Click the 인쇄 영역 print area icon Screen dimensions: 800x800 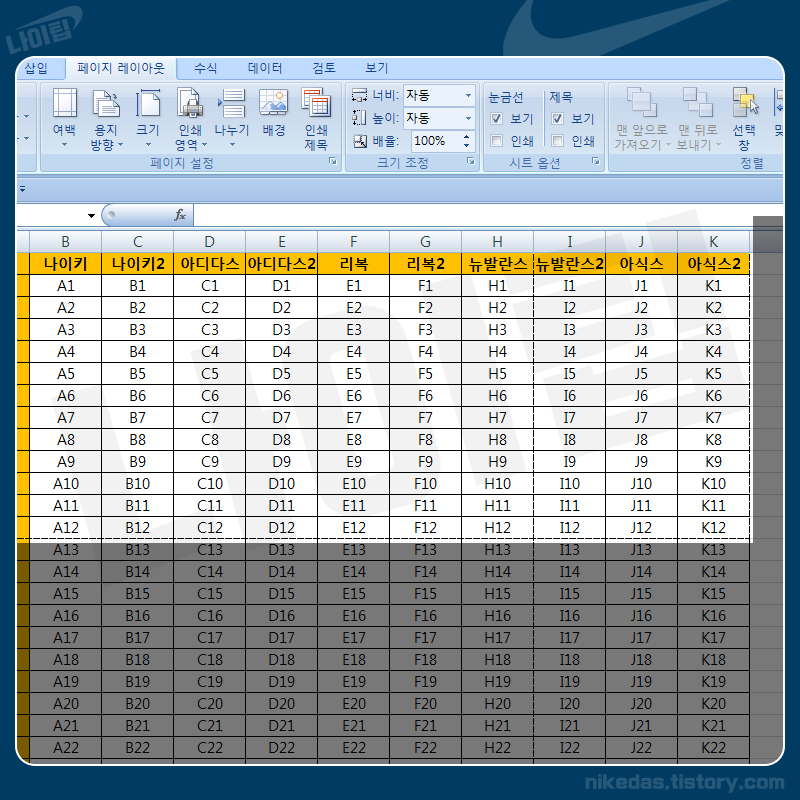tap(190, 103)
